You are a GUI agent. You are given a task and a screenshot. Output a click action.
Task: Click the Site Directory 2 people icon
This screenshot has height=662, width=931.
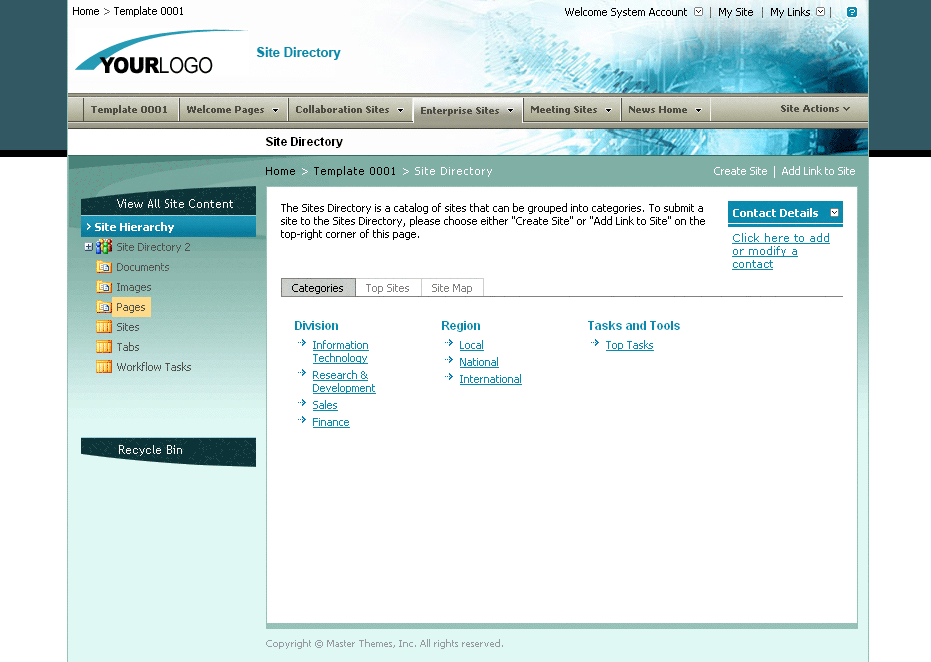pyautogui.click(x=103, y=247)
